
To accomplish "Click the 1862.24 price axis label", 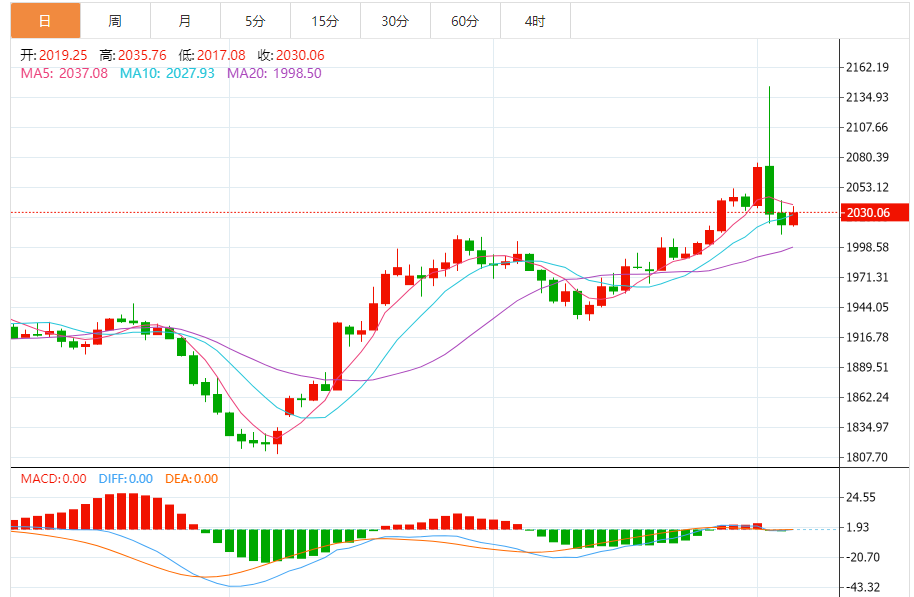I will [x=867, y=397].
